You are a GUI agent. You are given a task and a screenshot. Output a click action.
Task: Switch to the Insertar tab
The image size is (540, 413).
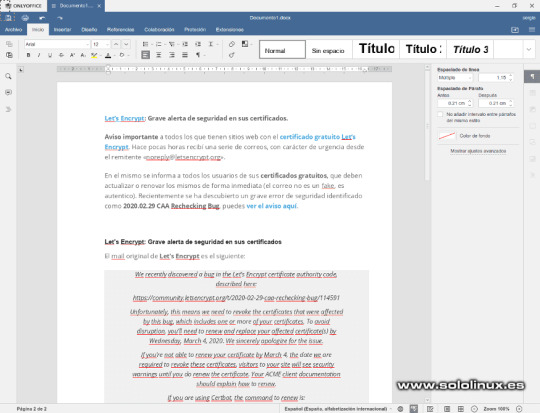[x=62, y=30]
